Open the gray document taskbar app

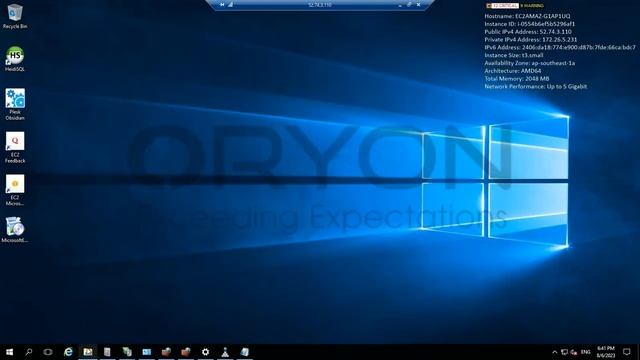coord(107,352)
